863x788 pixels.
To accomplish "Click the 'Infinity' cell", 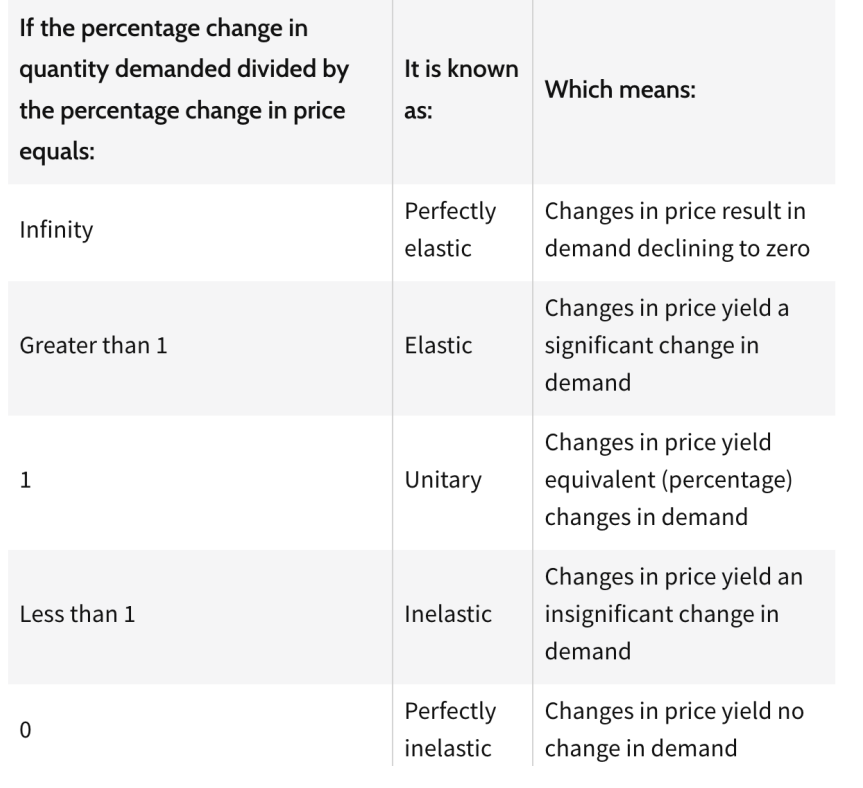I will (x=56, y=230).
